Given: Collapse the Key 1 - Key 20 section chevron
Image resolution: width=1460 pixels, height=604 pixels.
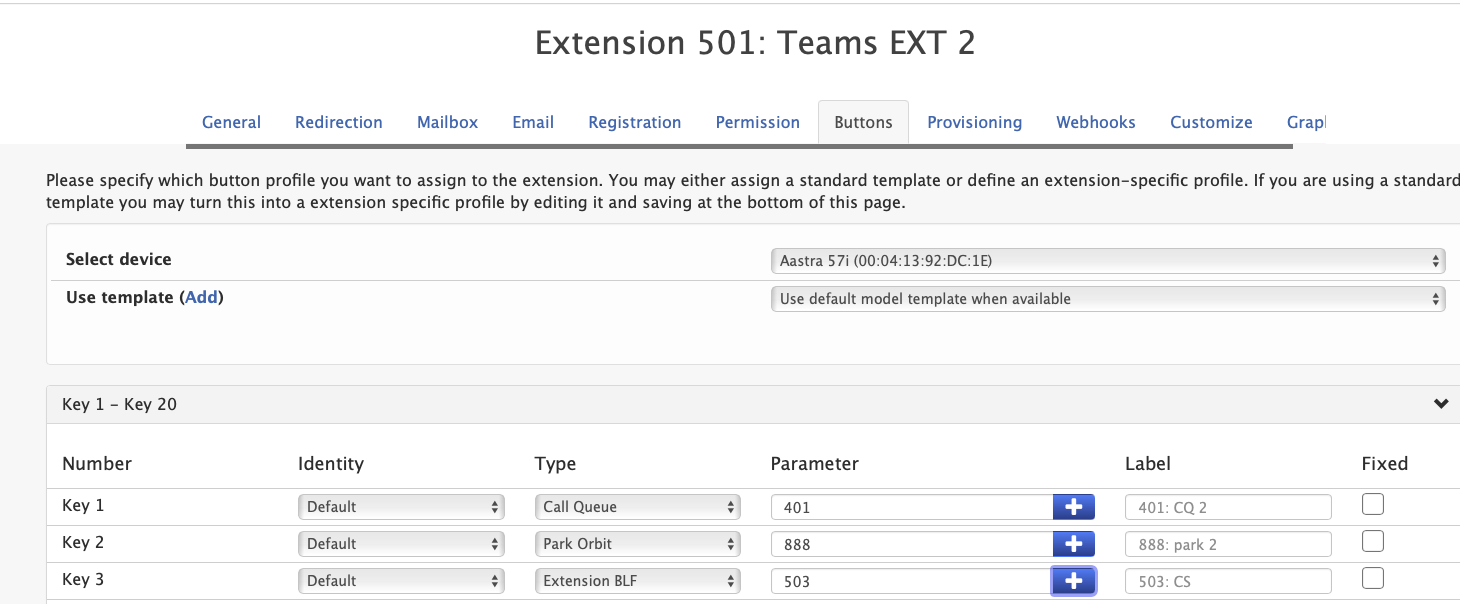Looking at the screenshot, I should 1440,404.
